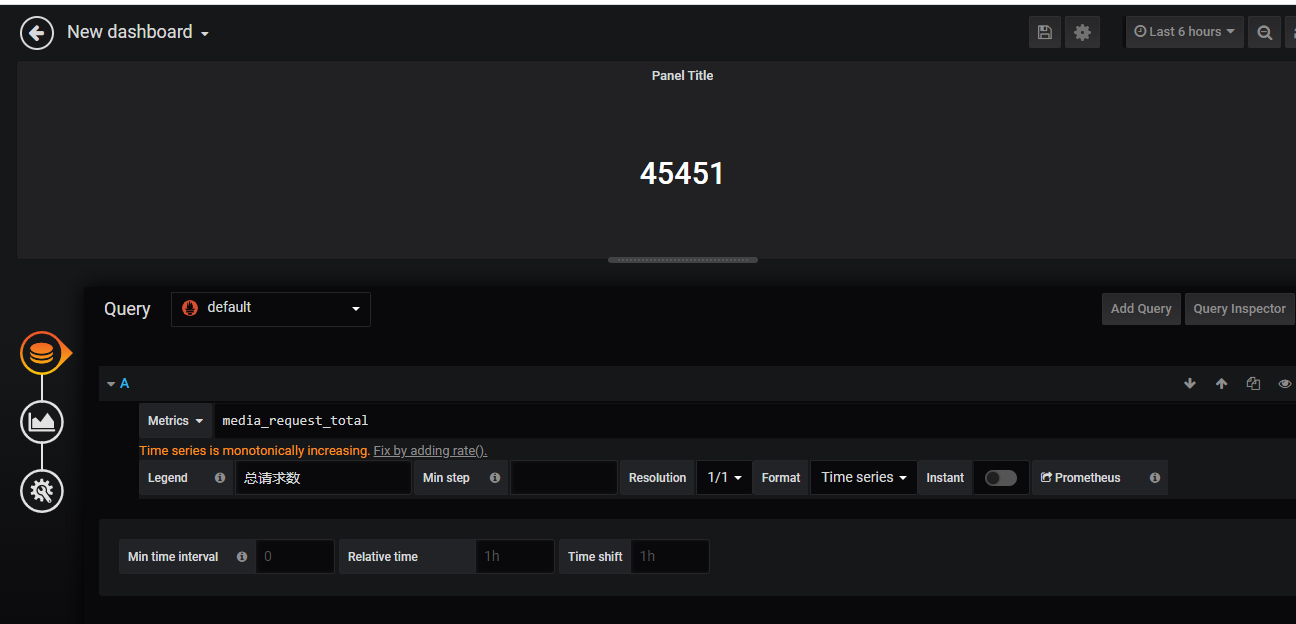The image size is (1296, 624).
Task: Open the Last 6 hours time picker
Action: coord(1185,32)
